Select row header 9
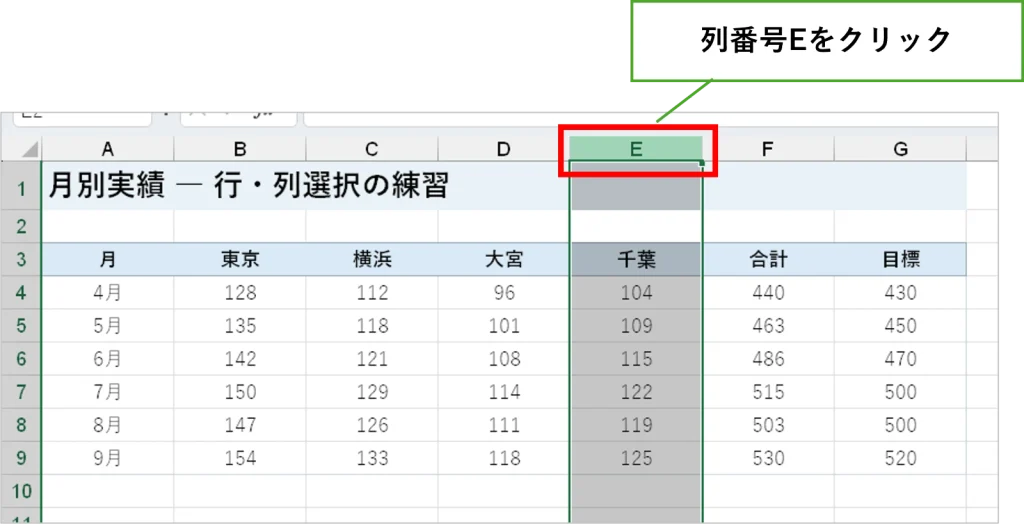 (21, 457)
